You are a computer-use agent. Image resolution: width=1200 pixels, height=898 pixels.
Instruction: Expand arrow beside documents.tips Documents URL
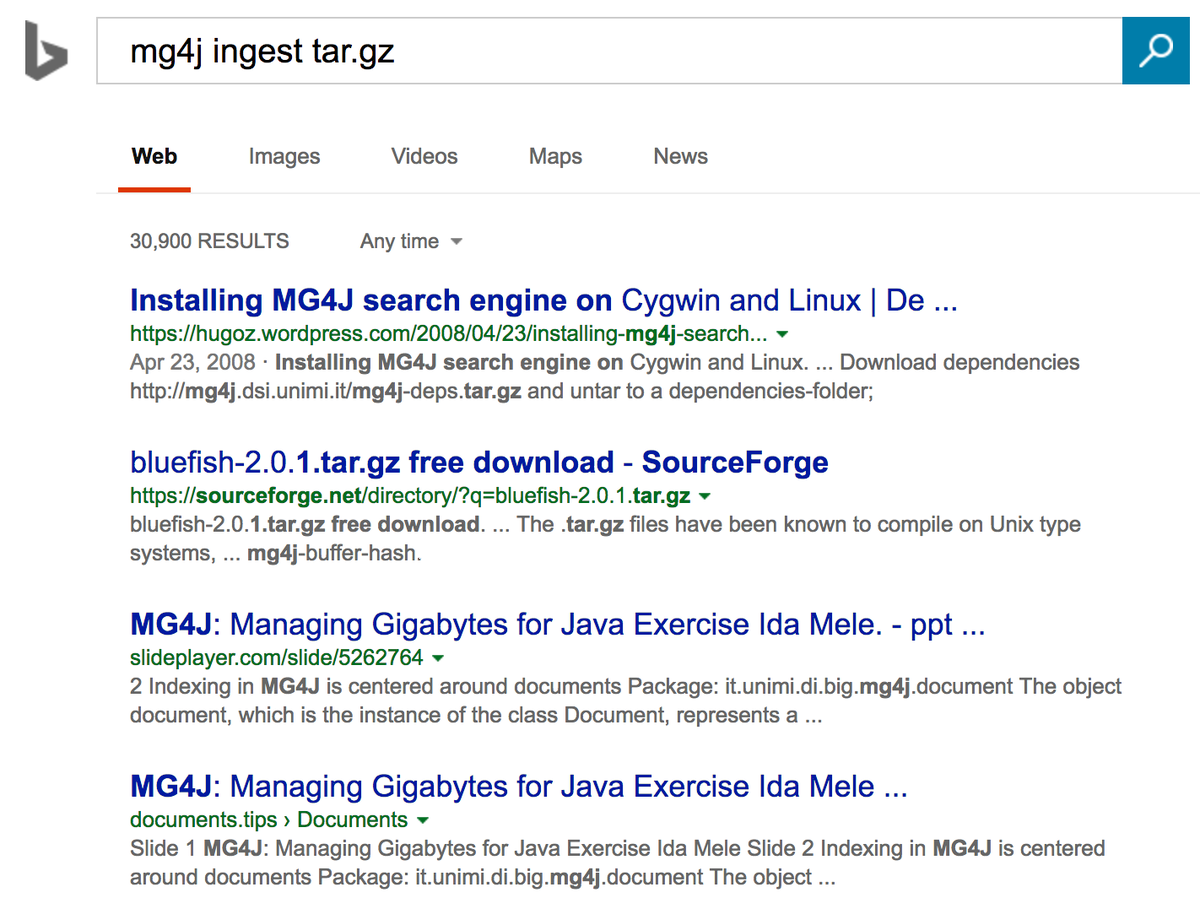(422, 820)
